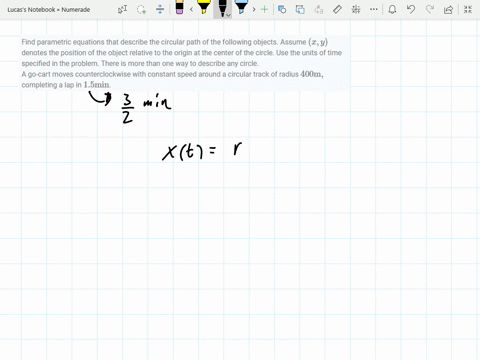The width and height of the screenshot is (480, 360).
Task: Click the text '400m' in the problem
Action: click(x=311, y=74)
